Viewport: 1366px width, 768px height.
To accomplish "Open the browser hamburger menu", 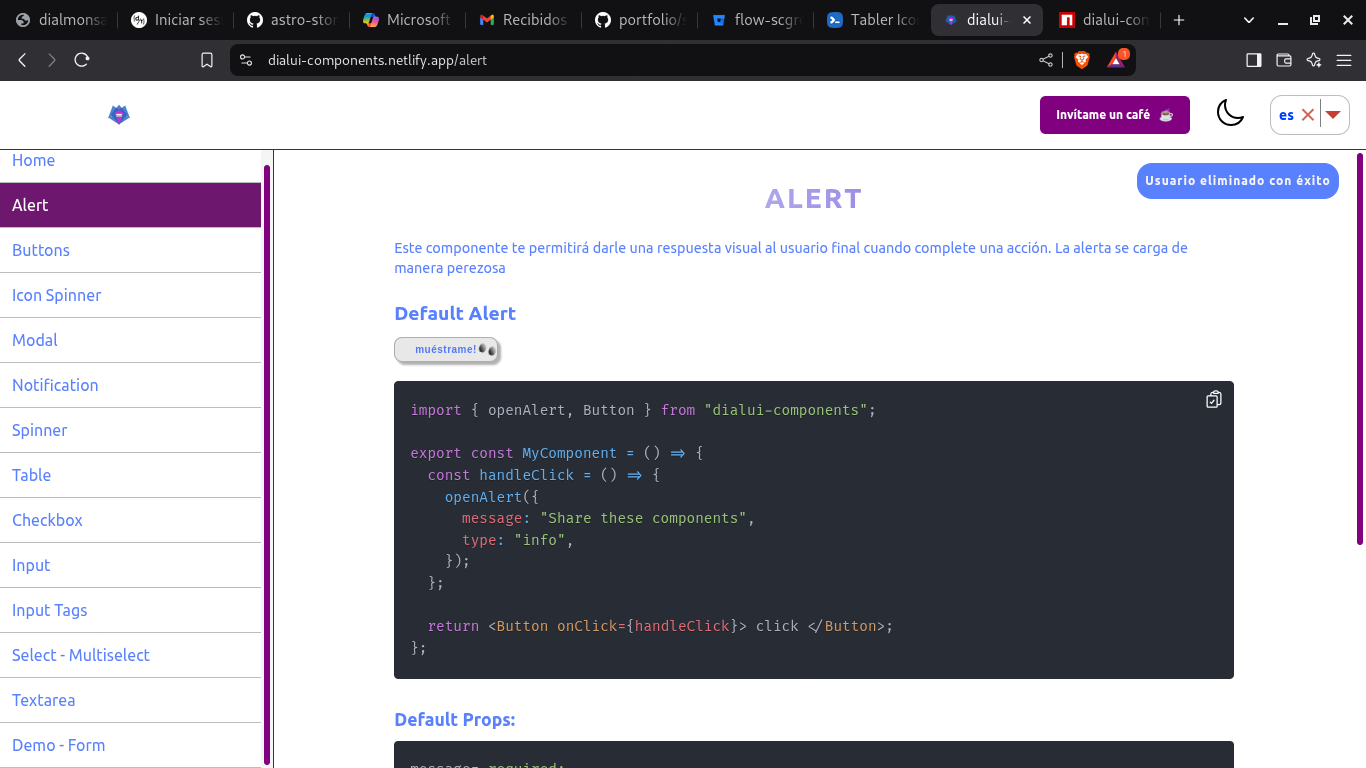I will (1345, 60).
